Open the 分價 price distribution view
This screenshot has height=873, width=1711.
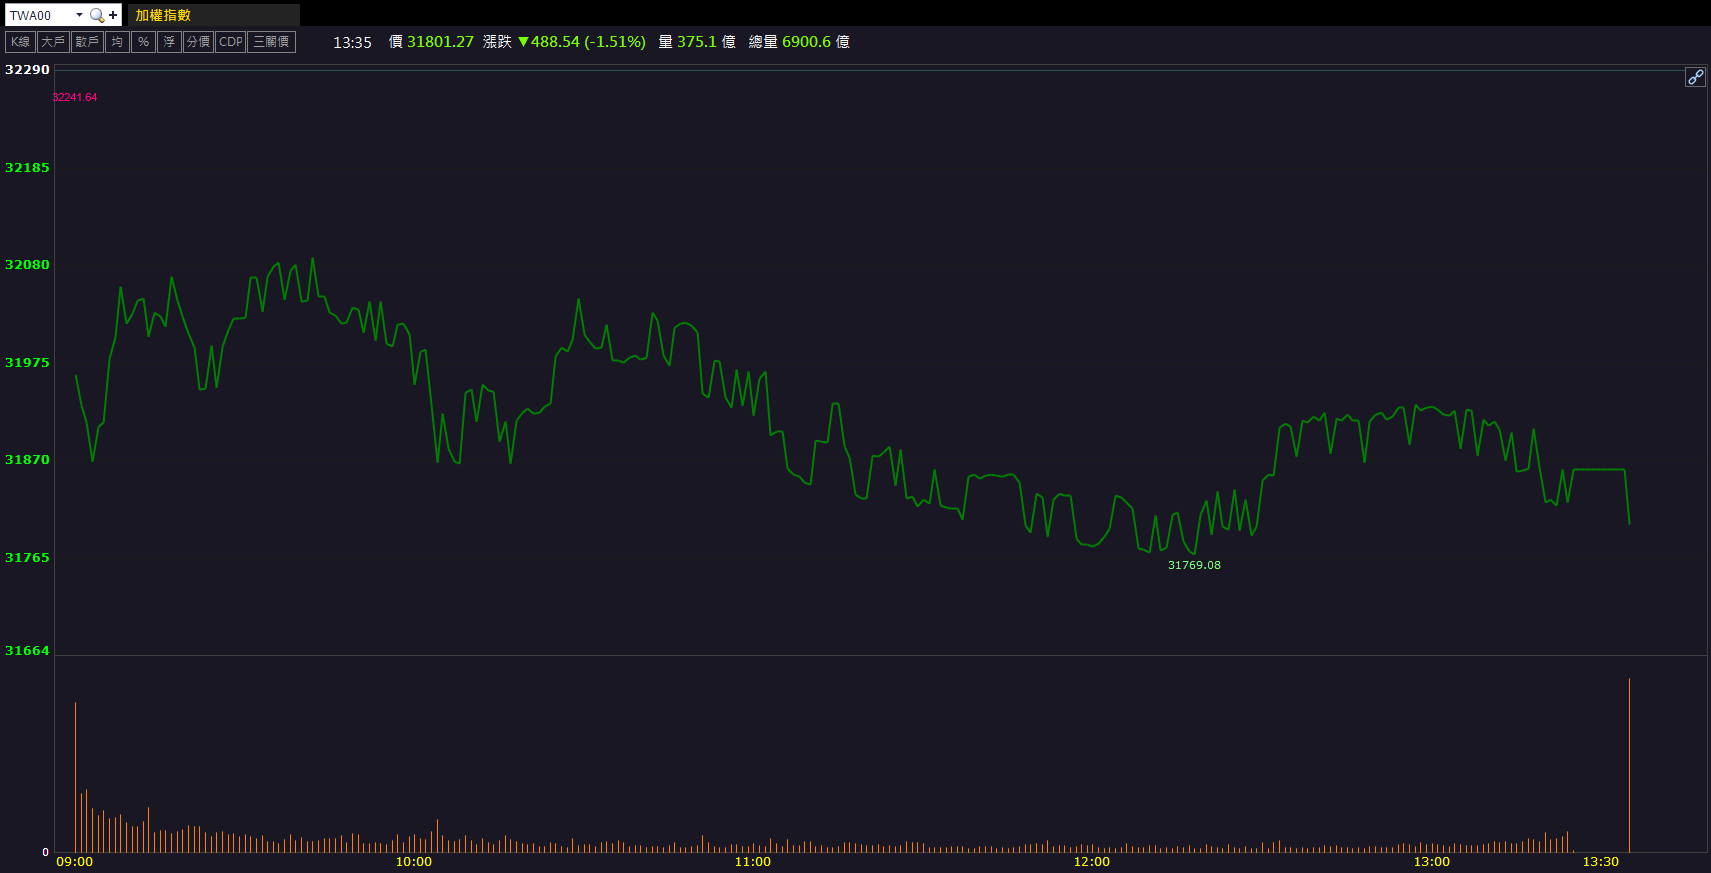(198, 42)
